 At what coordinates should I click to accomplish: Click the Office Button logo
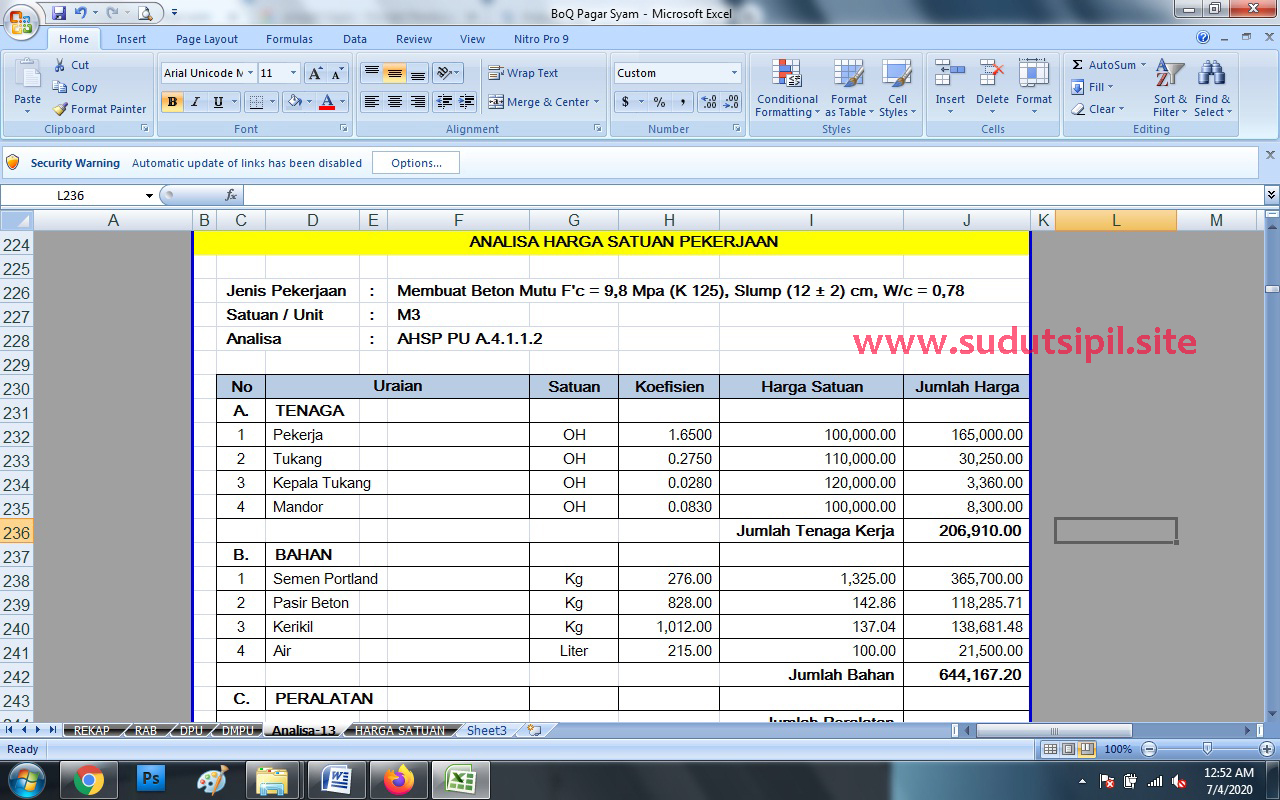coord(20,20)
